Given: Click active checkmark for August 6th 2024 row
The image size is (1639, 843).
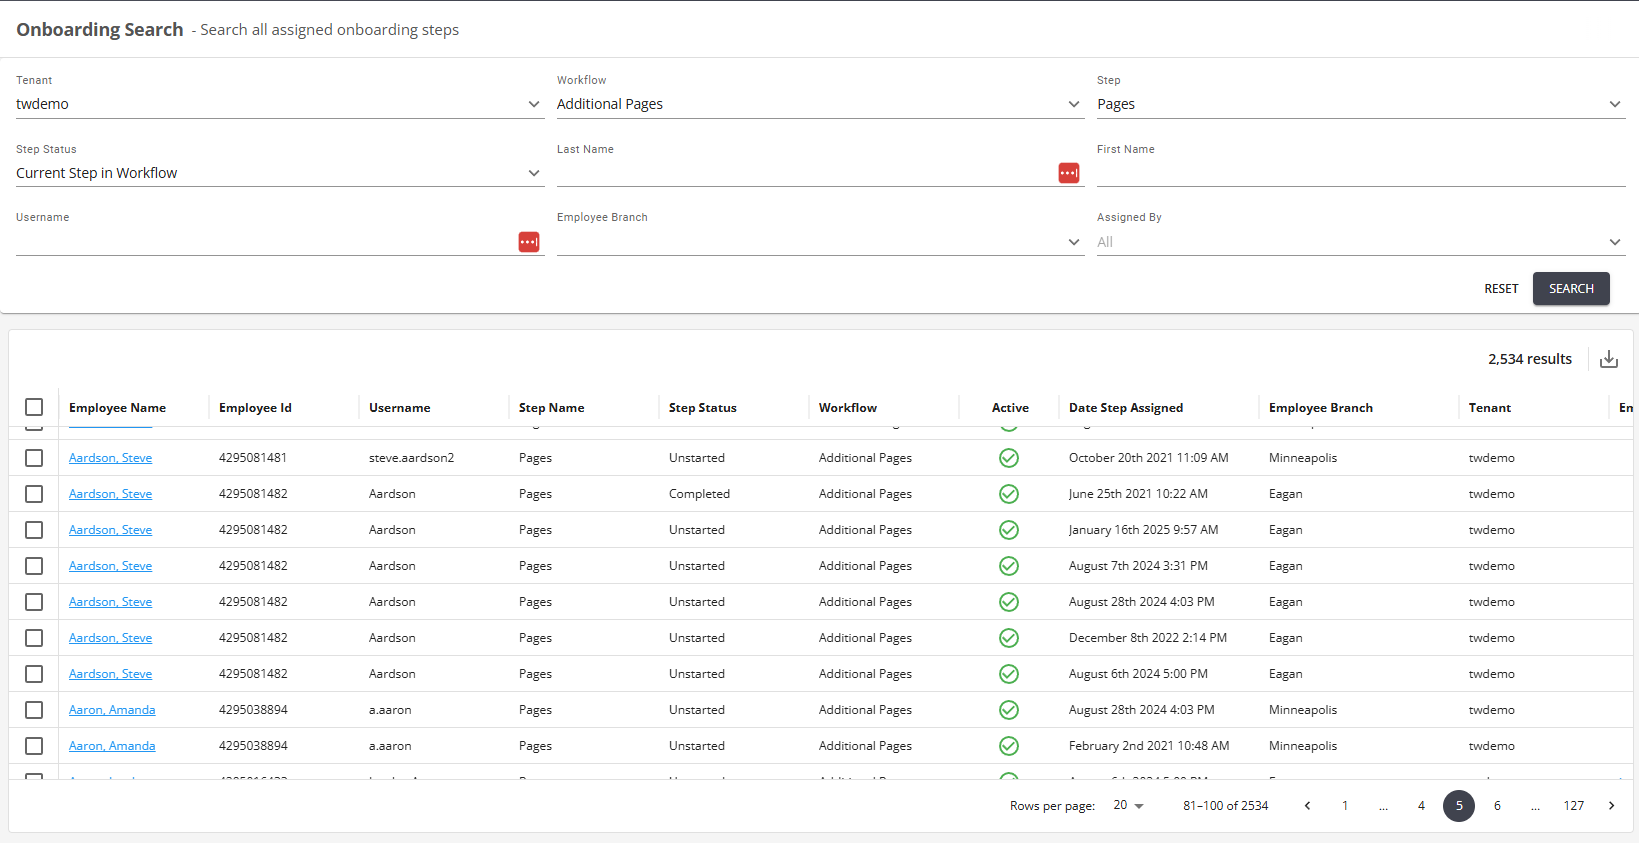Looking at the screenshot, I should pos(1009,674).
